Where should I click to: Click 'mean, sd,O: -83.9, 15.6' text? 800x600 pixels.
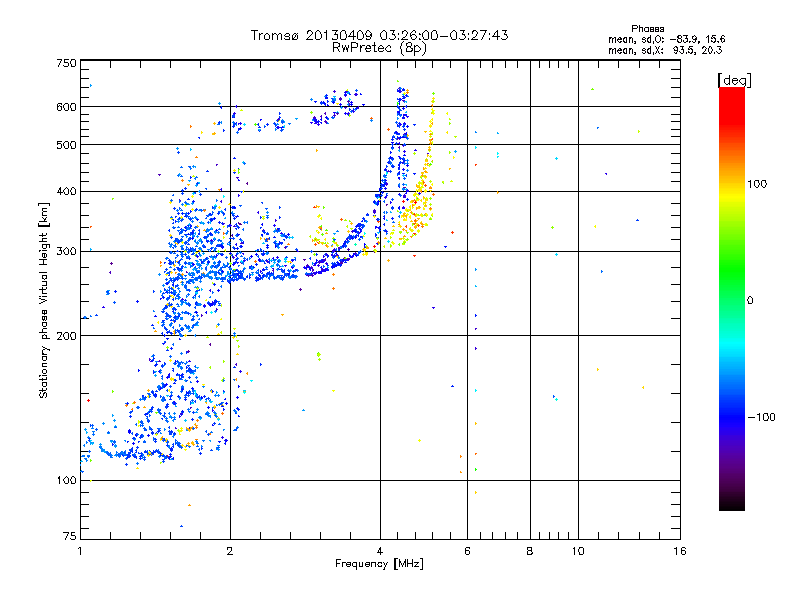666,39
